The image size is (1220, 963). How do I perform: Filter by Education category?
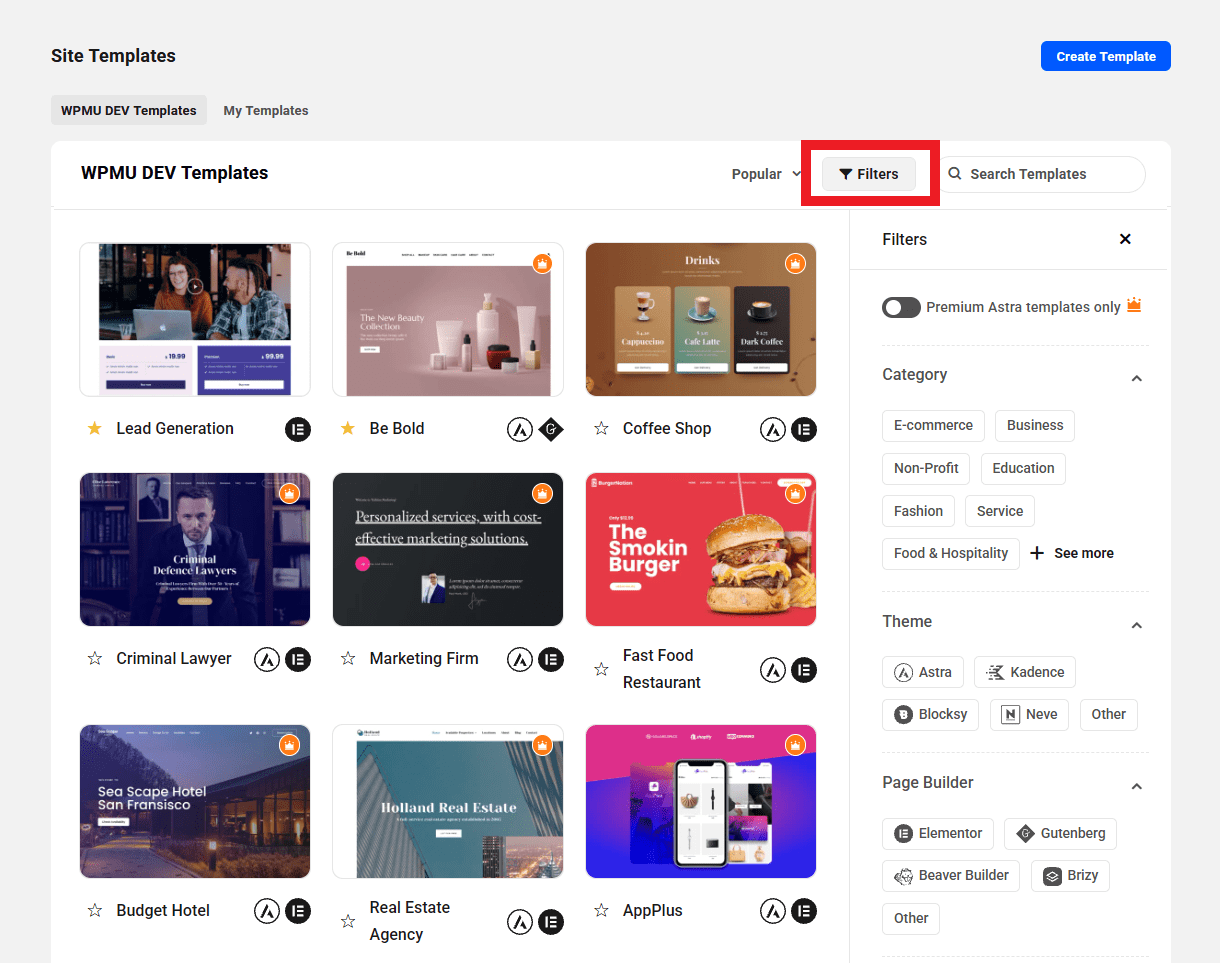[x=1023, y=468]
